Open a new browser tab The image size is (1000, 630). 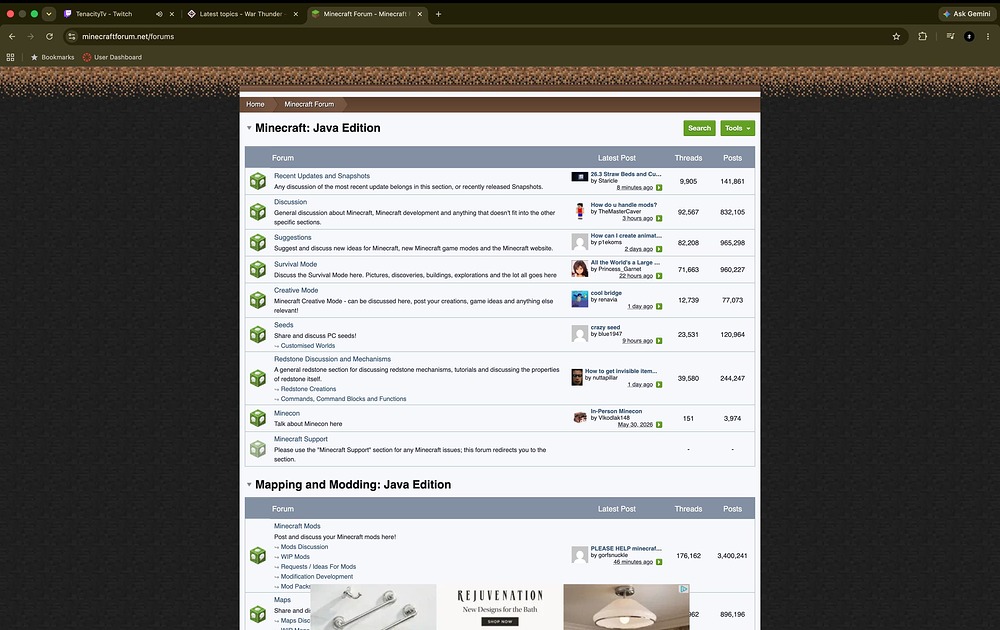[x=438, y=13]
